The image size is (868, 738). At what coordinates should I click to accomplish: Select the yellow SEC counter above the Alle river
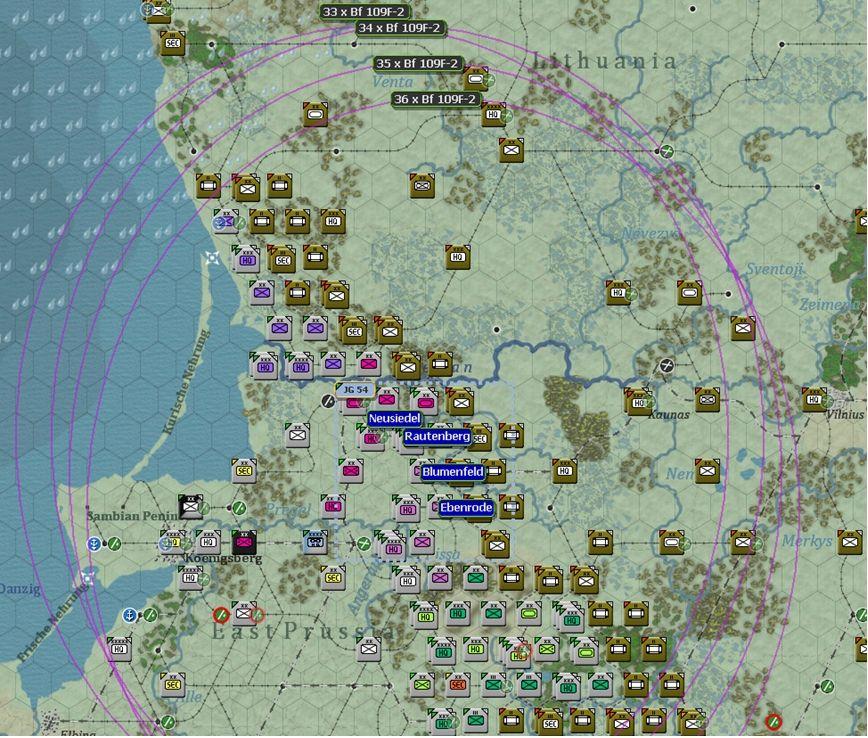[x=173, y=685]
